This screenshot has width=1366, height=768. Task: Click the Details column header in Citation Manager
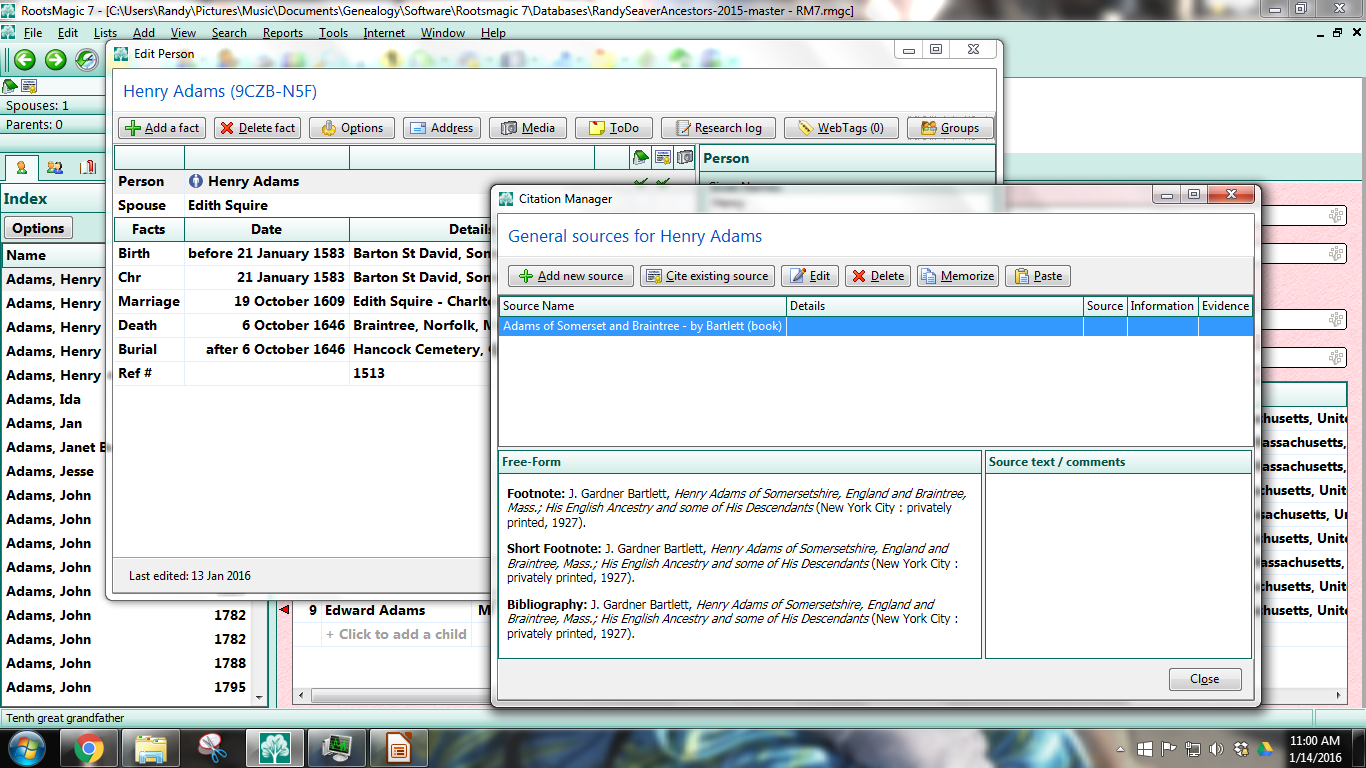click(x=934, y=306)
